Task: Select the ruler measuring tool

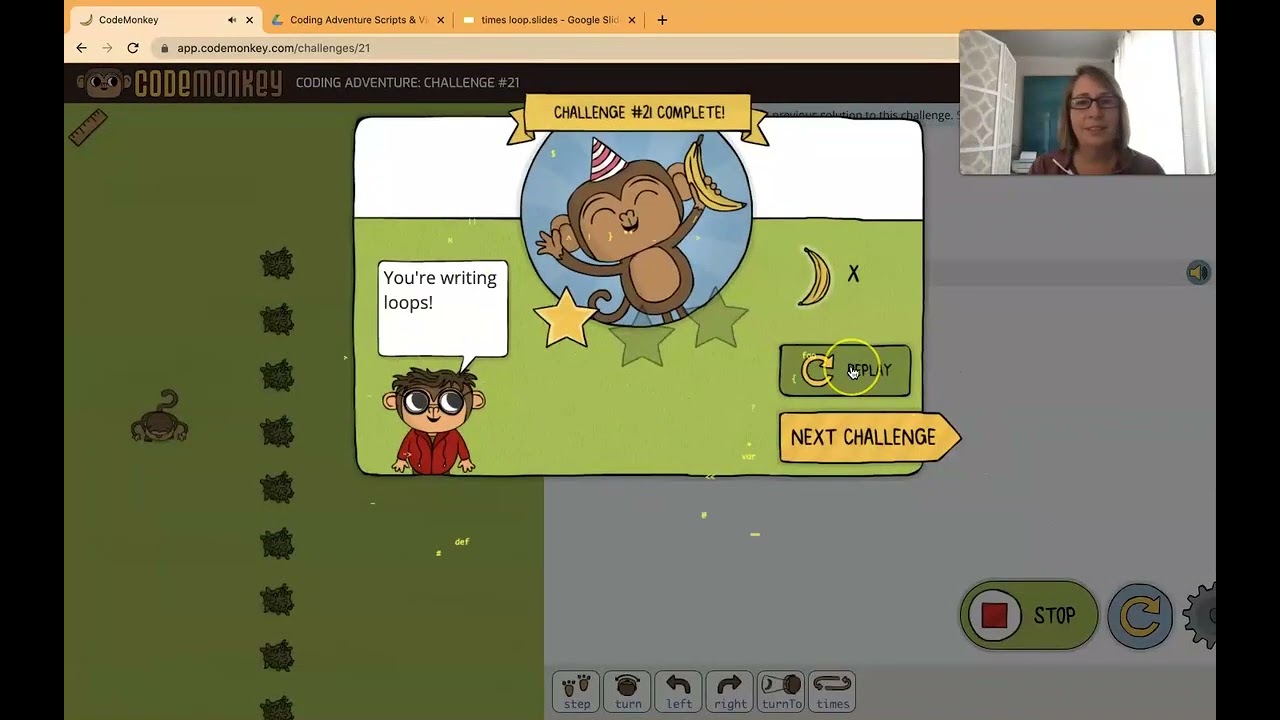Action: point(88,128)
